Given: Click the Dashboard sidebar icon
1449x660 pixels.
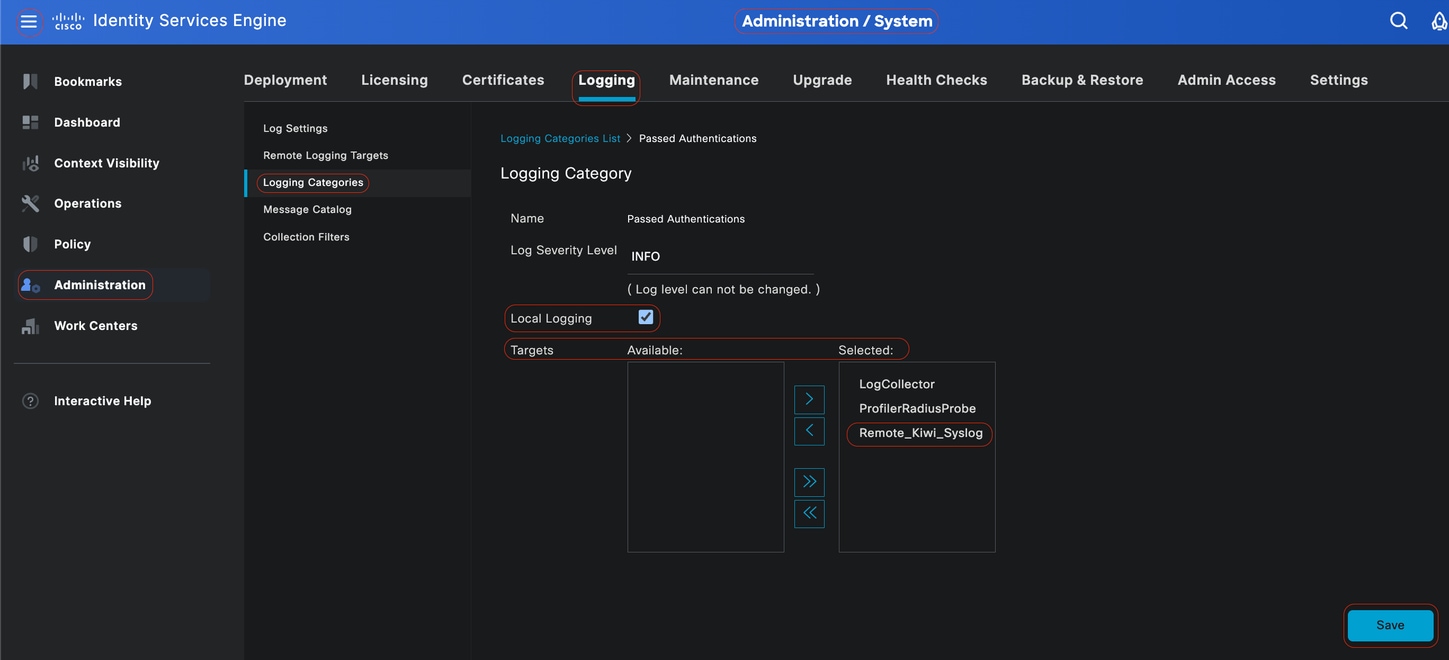Looking at the screenshot, I should pos(30,122).
